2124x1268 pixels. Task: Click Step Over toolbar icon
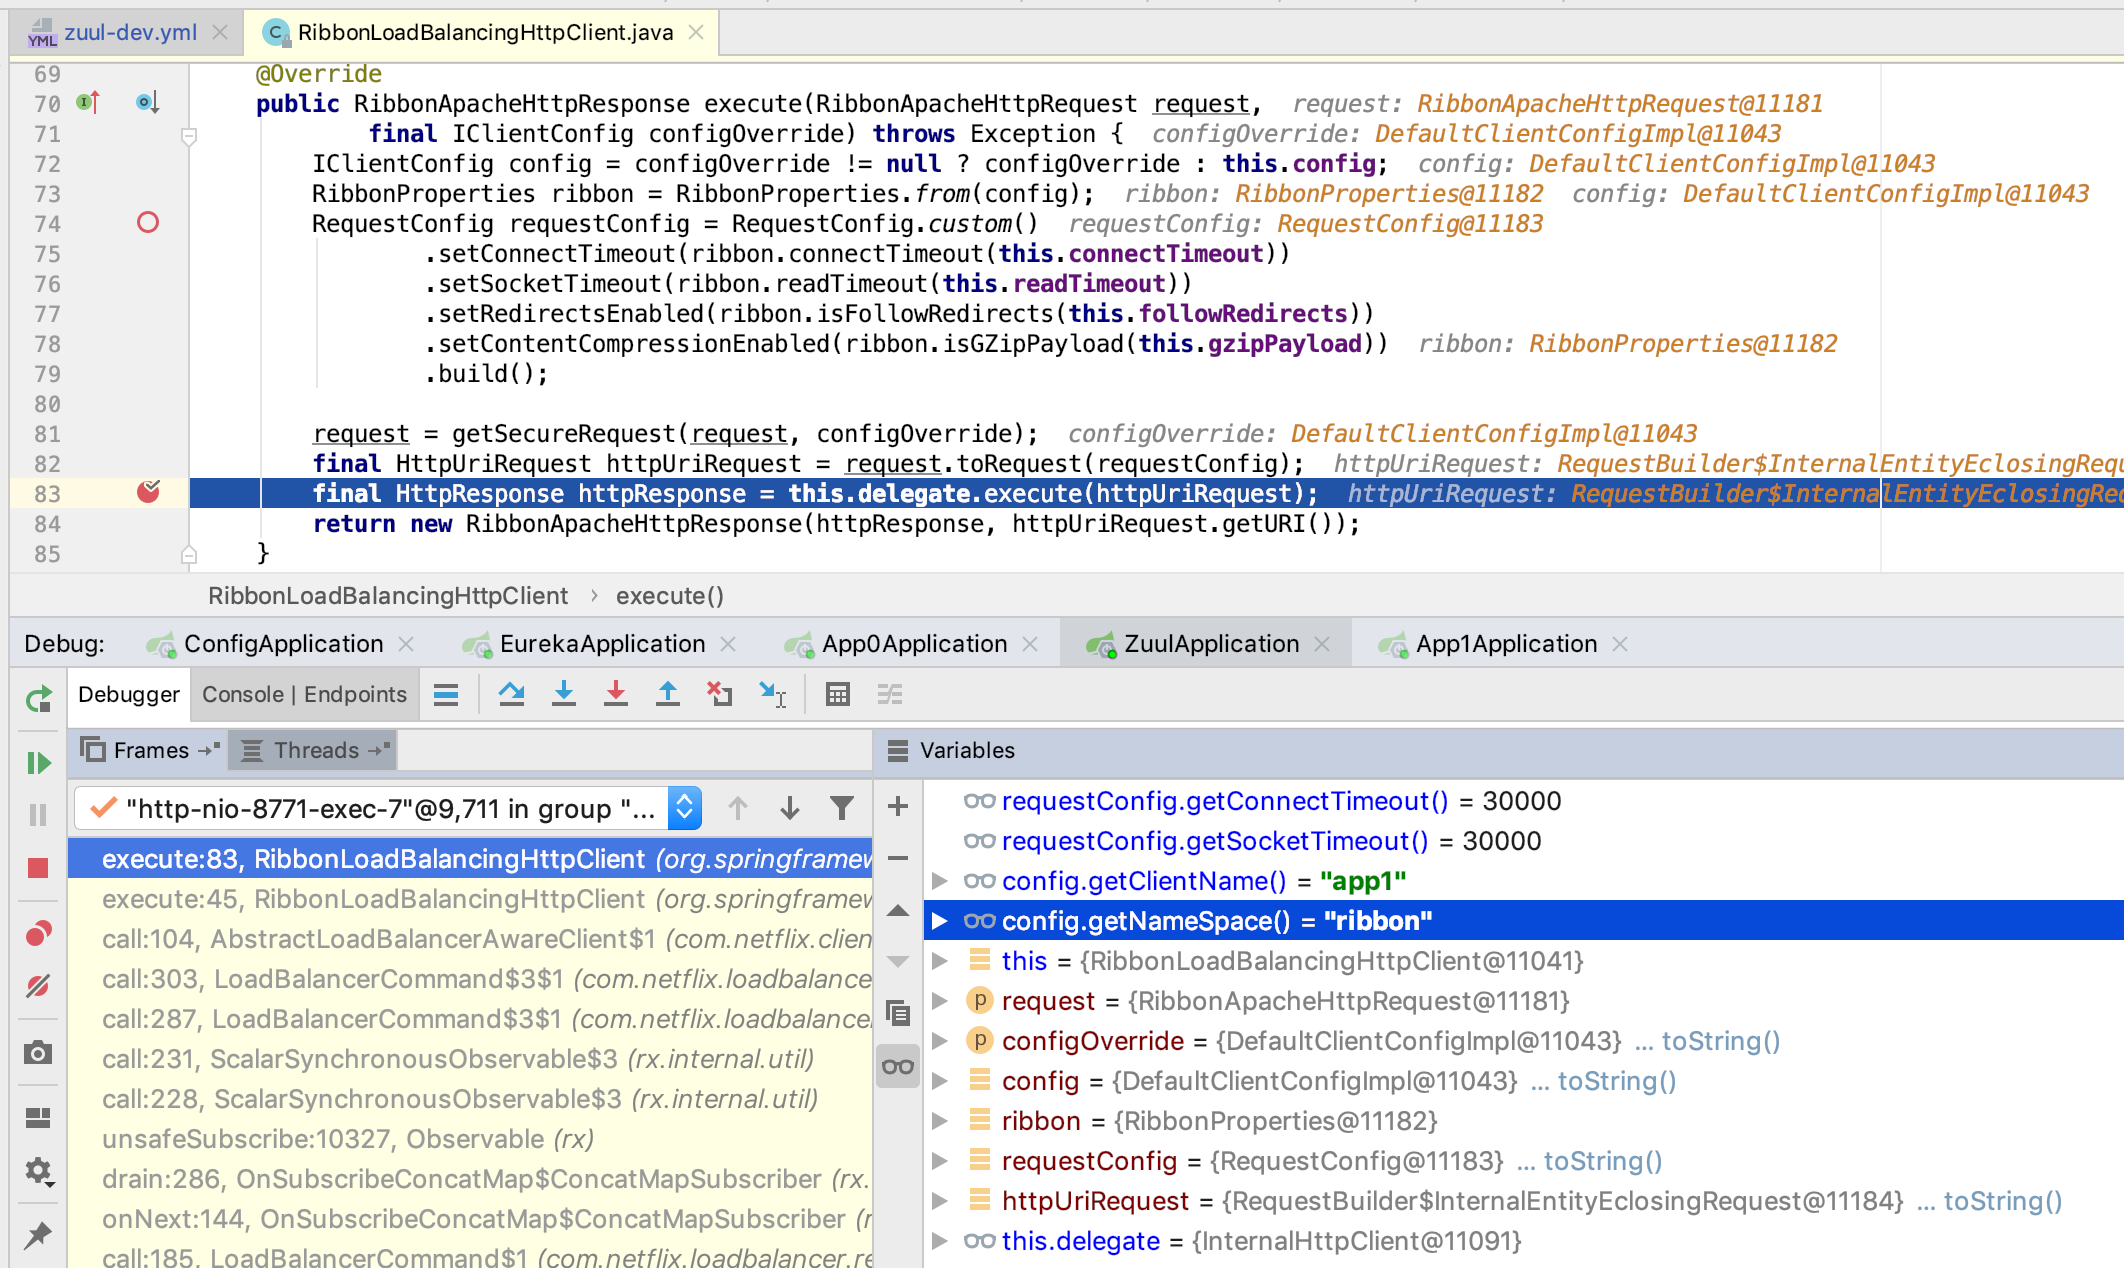pos(512,694)
